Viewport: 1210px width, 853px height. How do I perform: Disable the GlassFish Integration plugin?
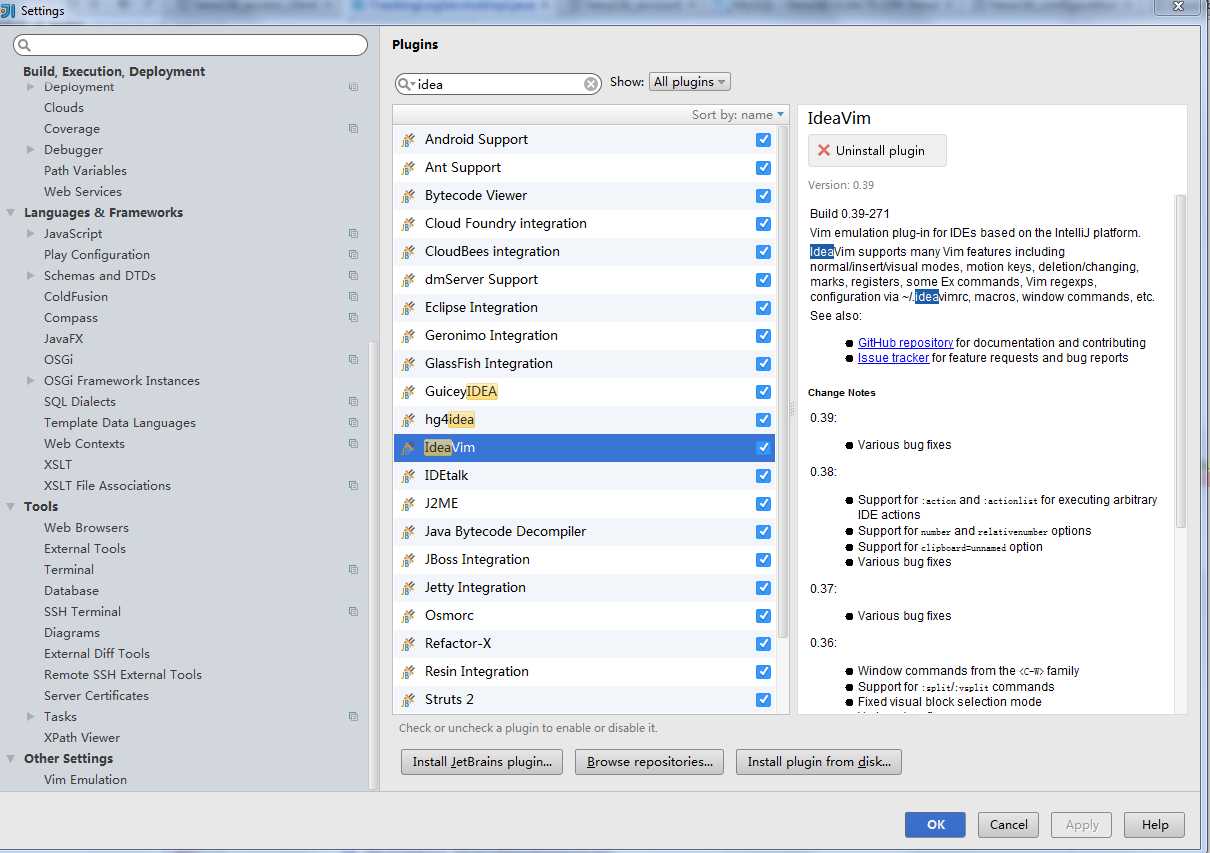pos(764,364)
